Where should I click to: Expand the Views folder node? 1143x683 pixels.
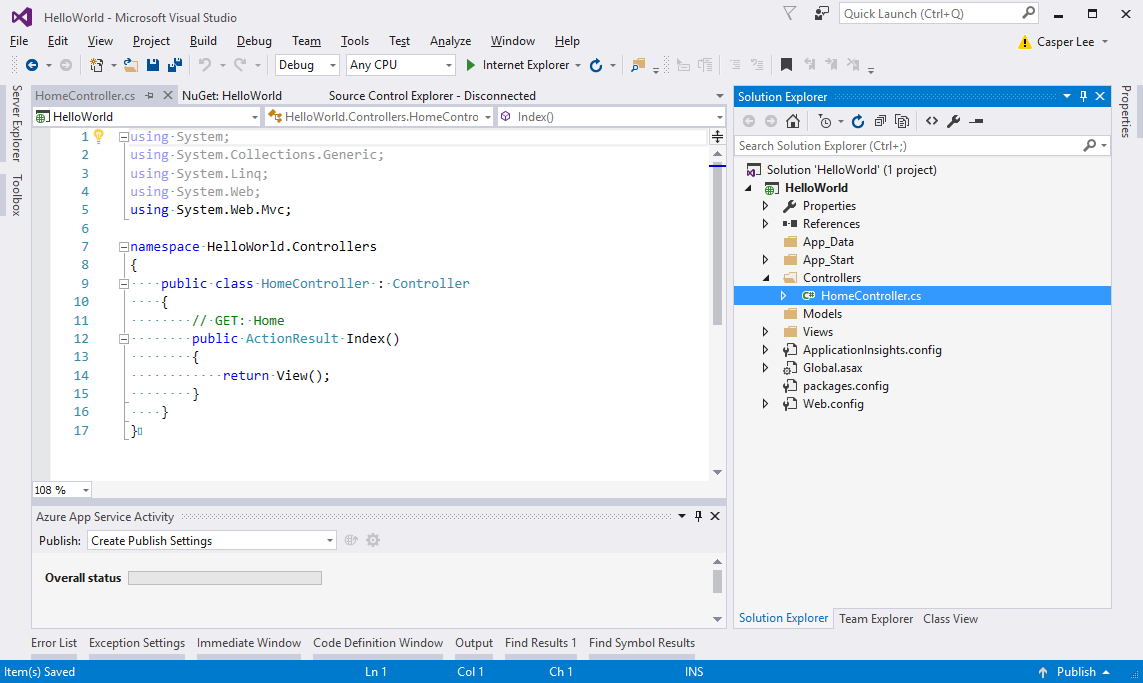pos(765,332)
